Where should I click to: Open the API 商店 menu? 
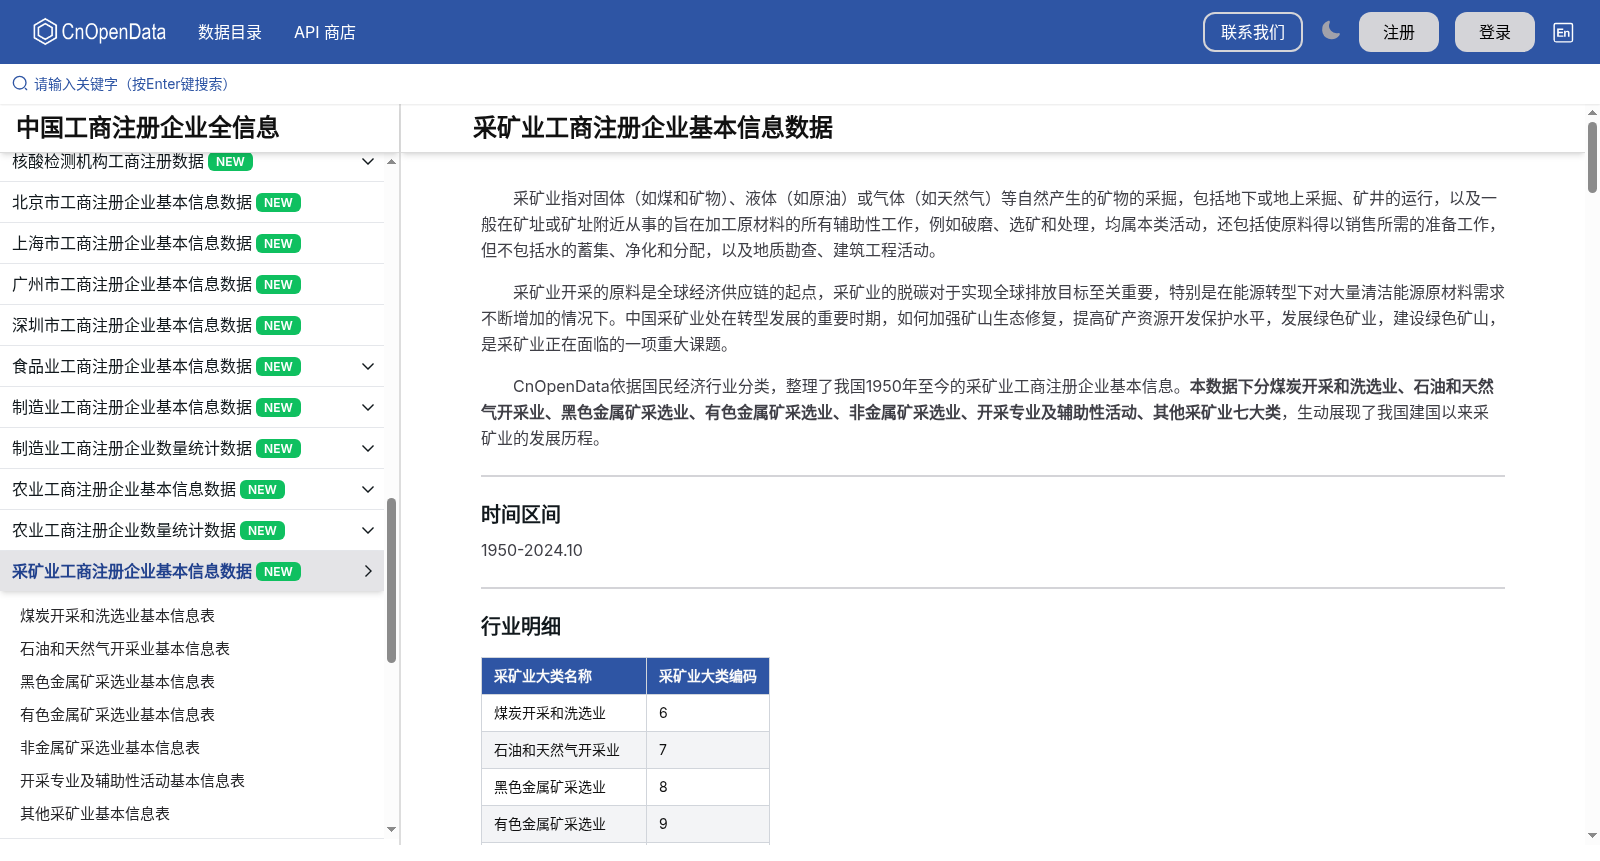tap(325, 32)
